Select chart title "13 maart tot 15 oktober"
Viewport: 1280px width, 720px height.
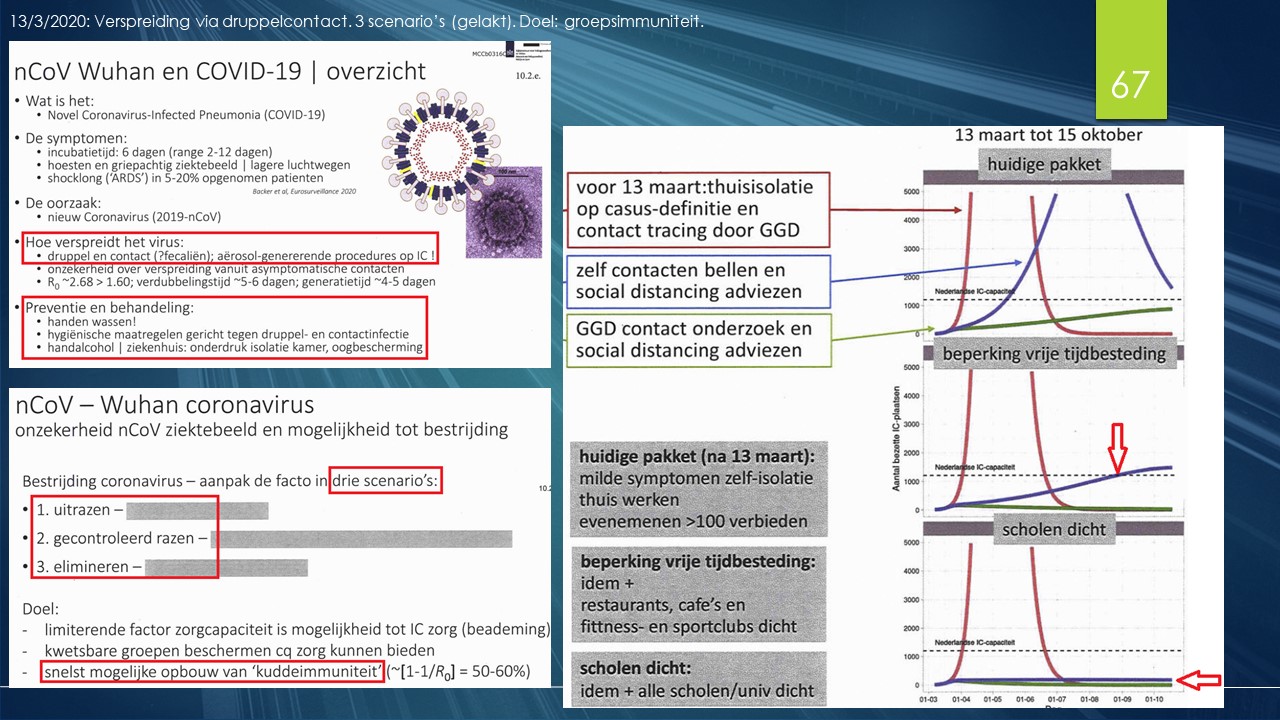[x=1047, y=134]
